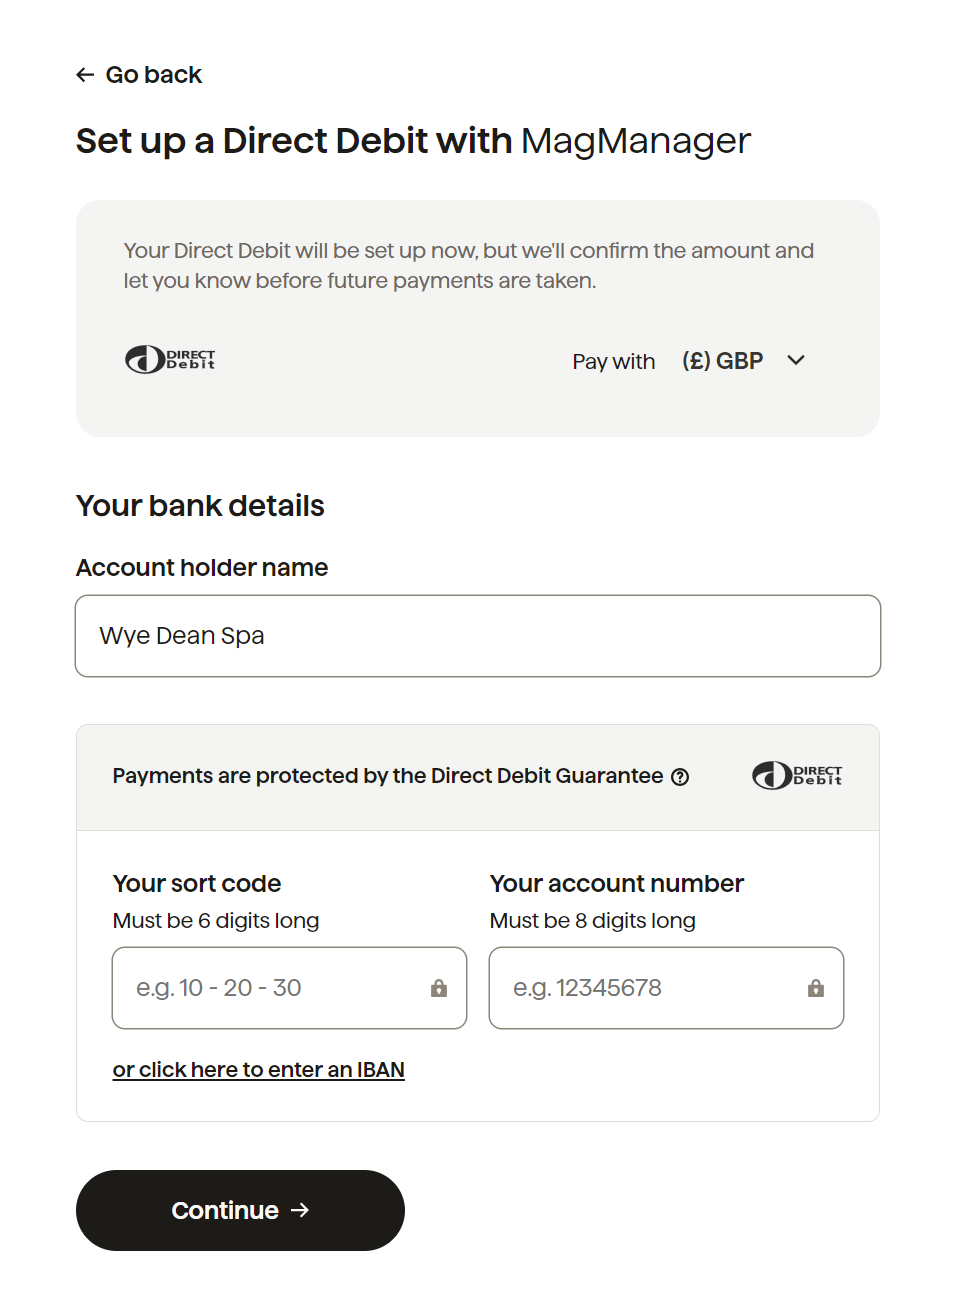Click the Direct Debit logo in the guarantee banner
956x1309 pixels.
(797, 775)
